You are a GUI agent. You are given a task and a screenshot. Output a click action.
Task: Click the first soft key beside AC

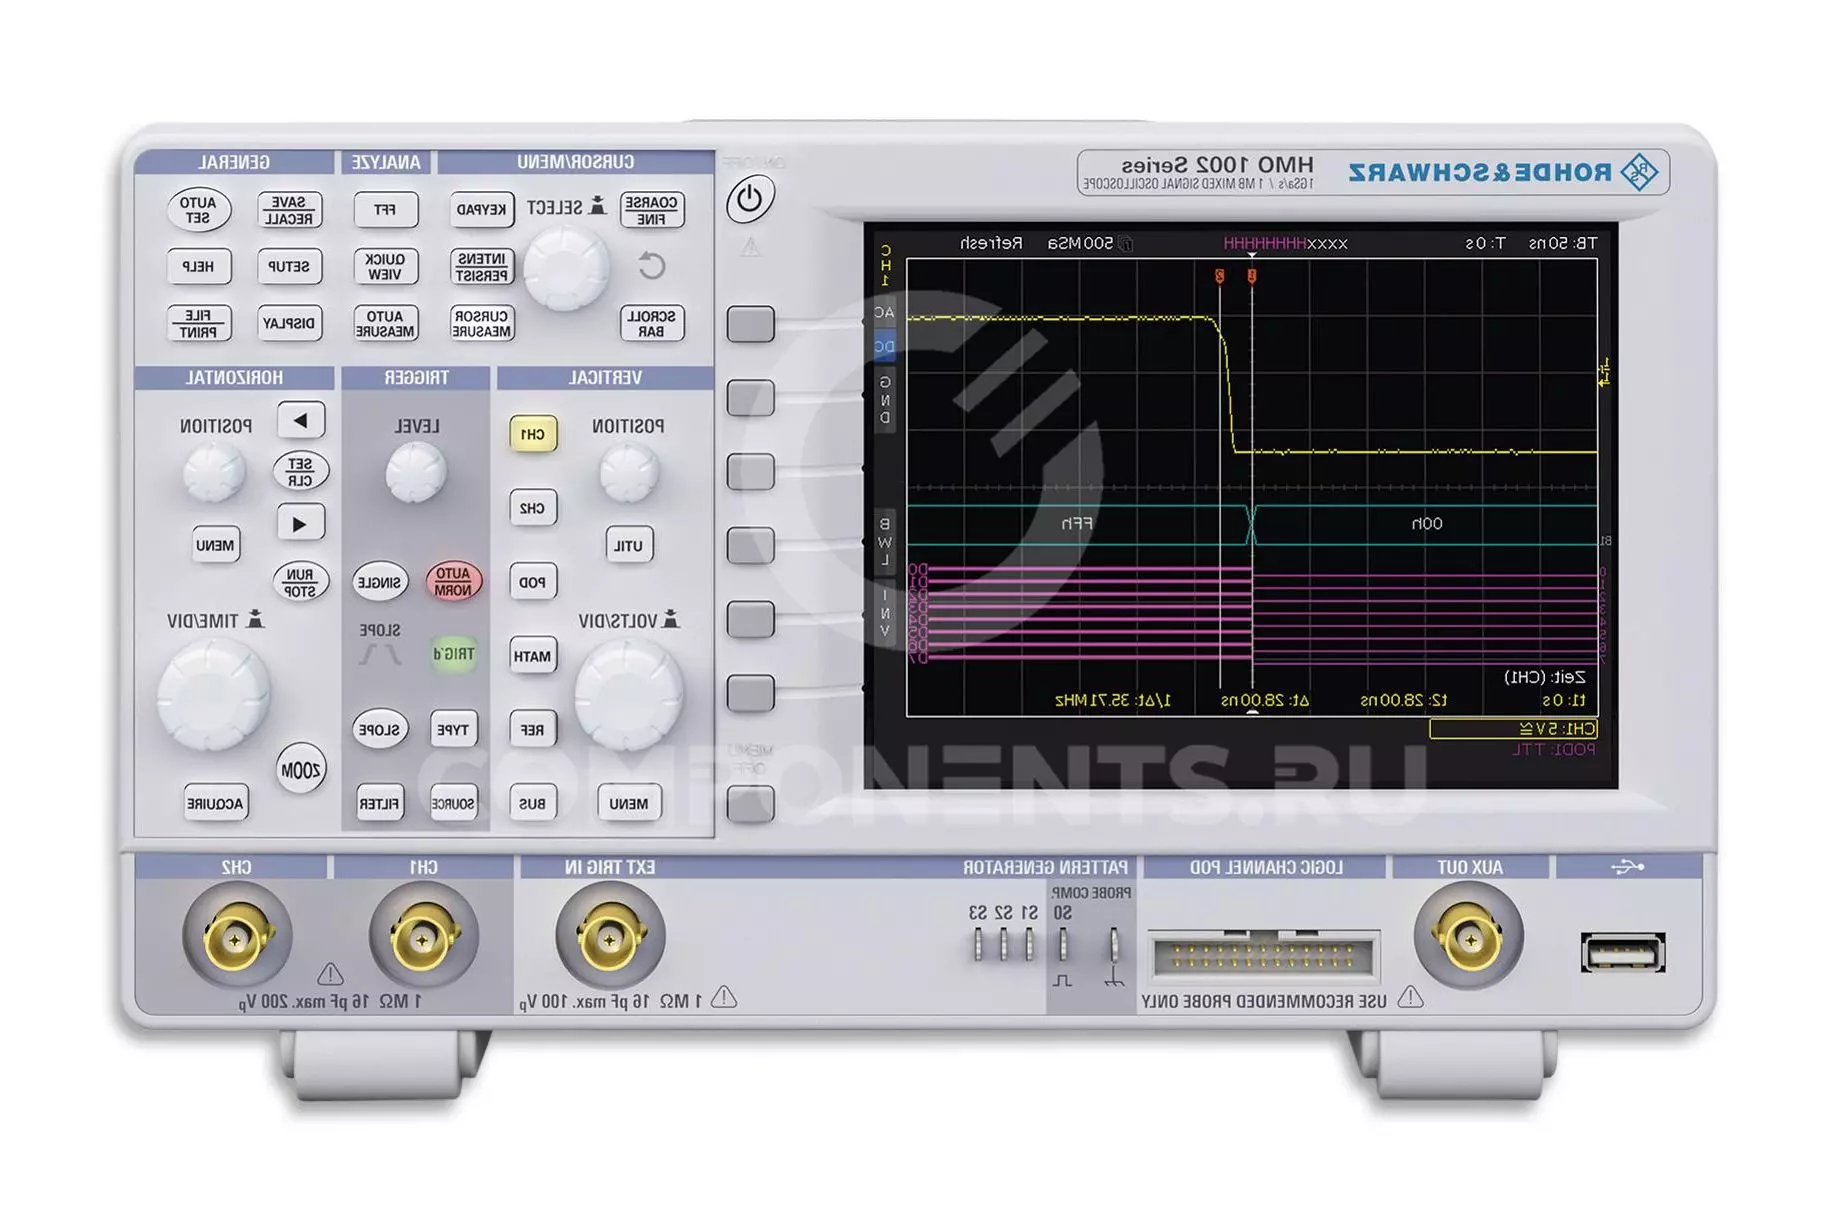click(x=750, y=324)
